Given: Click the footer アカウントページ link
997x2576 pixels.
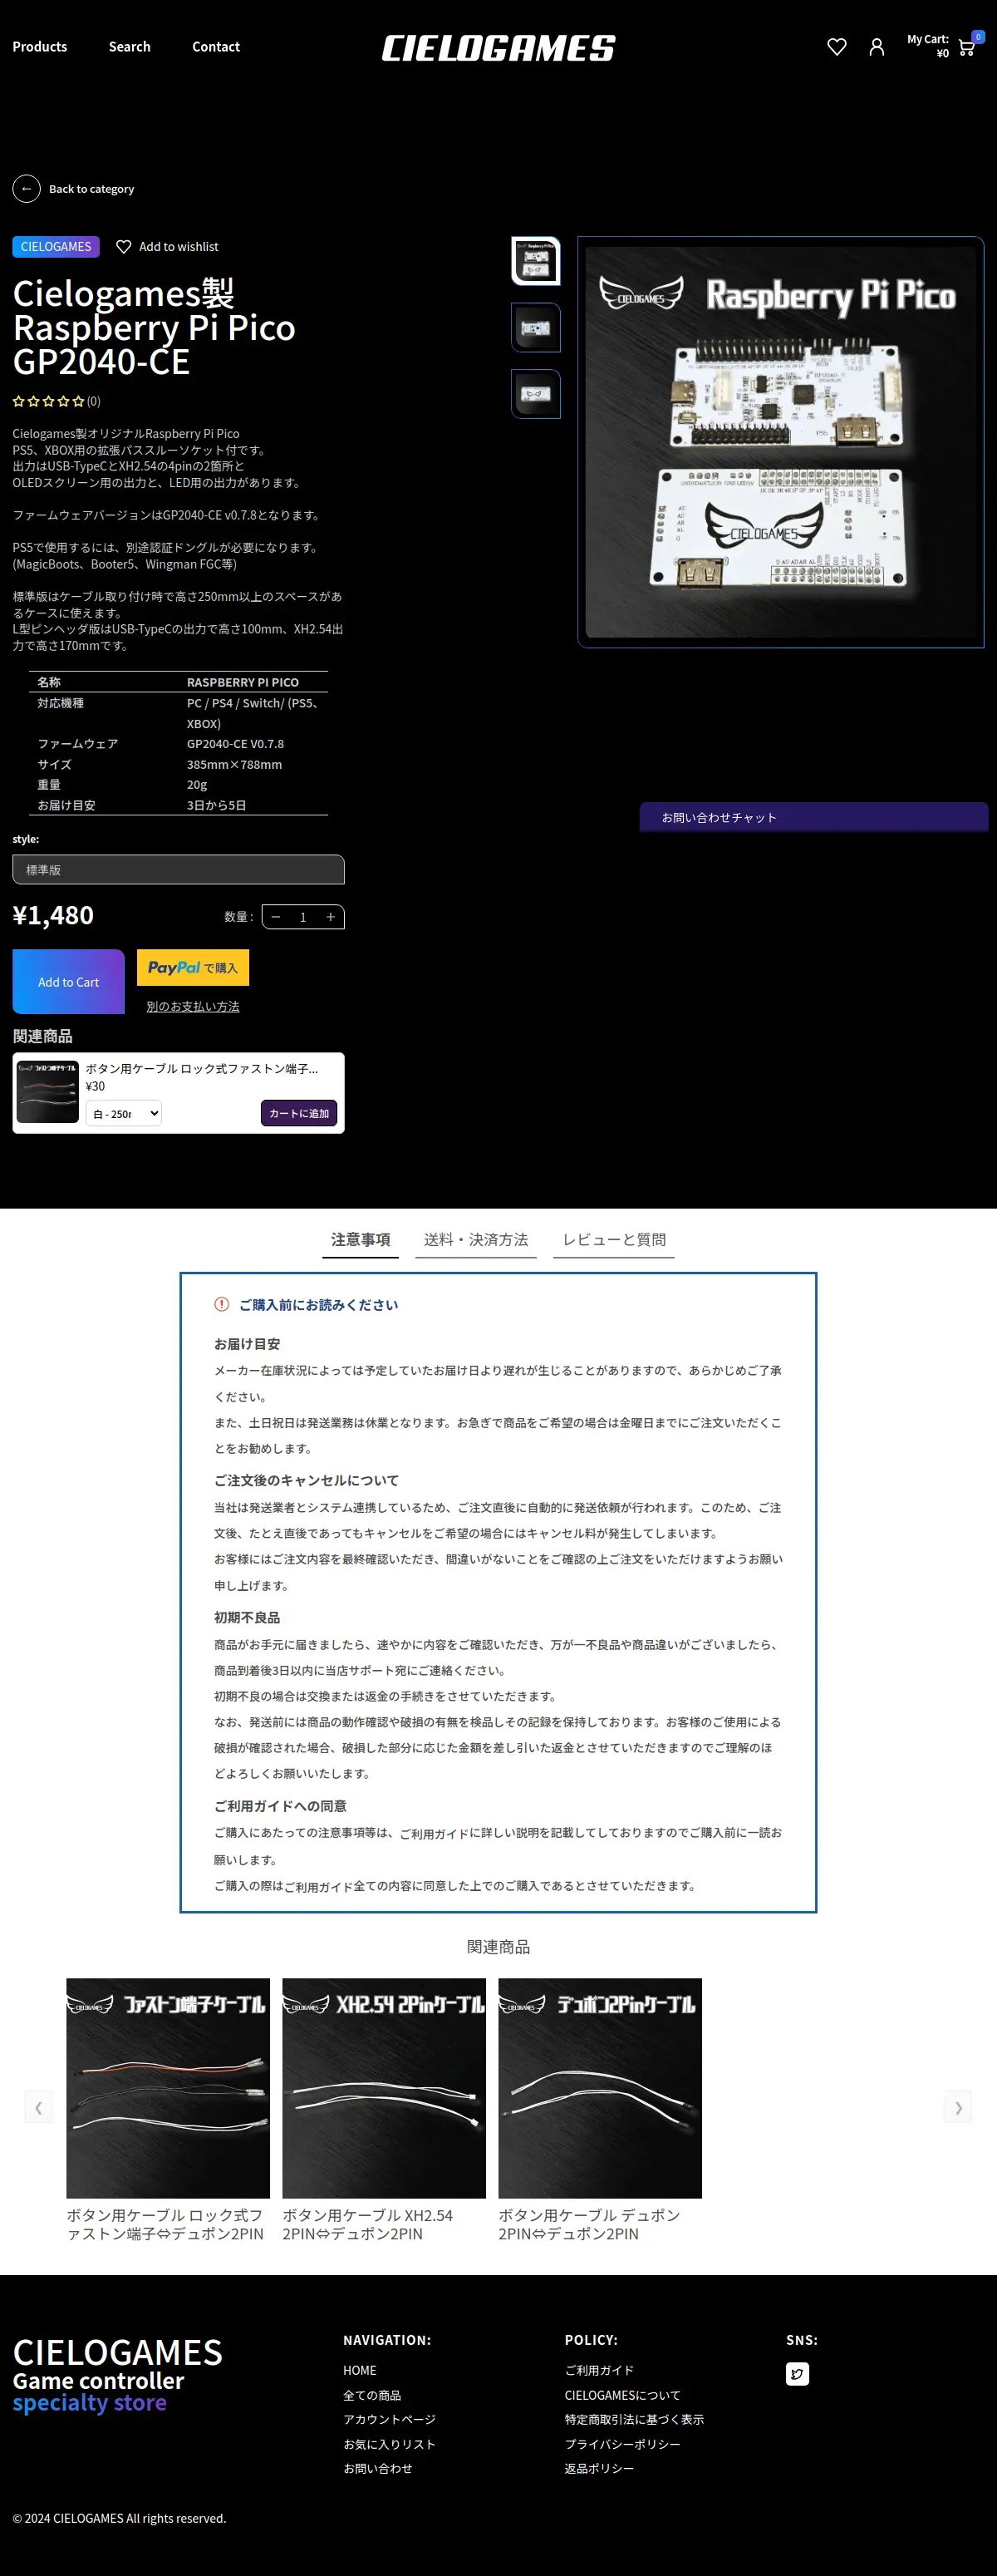Looking at the screenshot, I should pyautogui.click(x=390, y=2419).
